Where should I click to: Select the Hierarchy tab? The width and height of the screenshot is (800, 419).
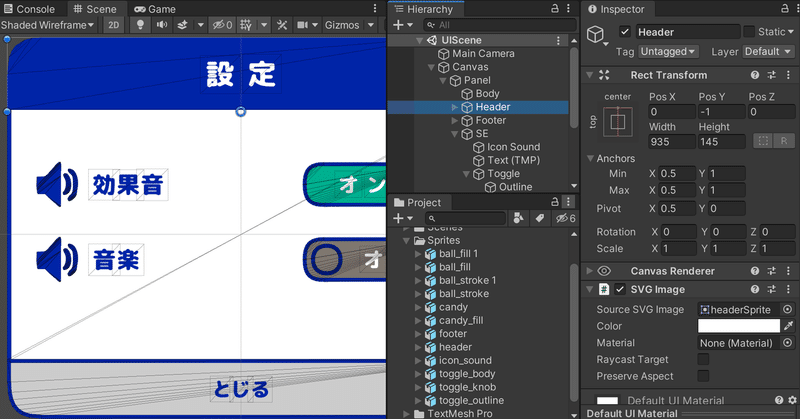[x=424, y=9]
